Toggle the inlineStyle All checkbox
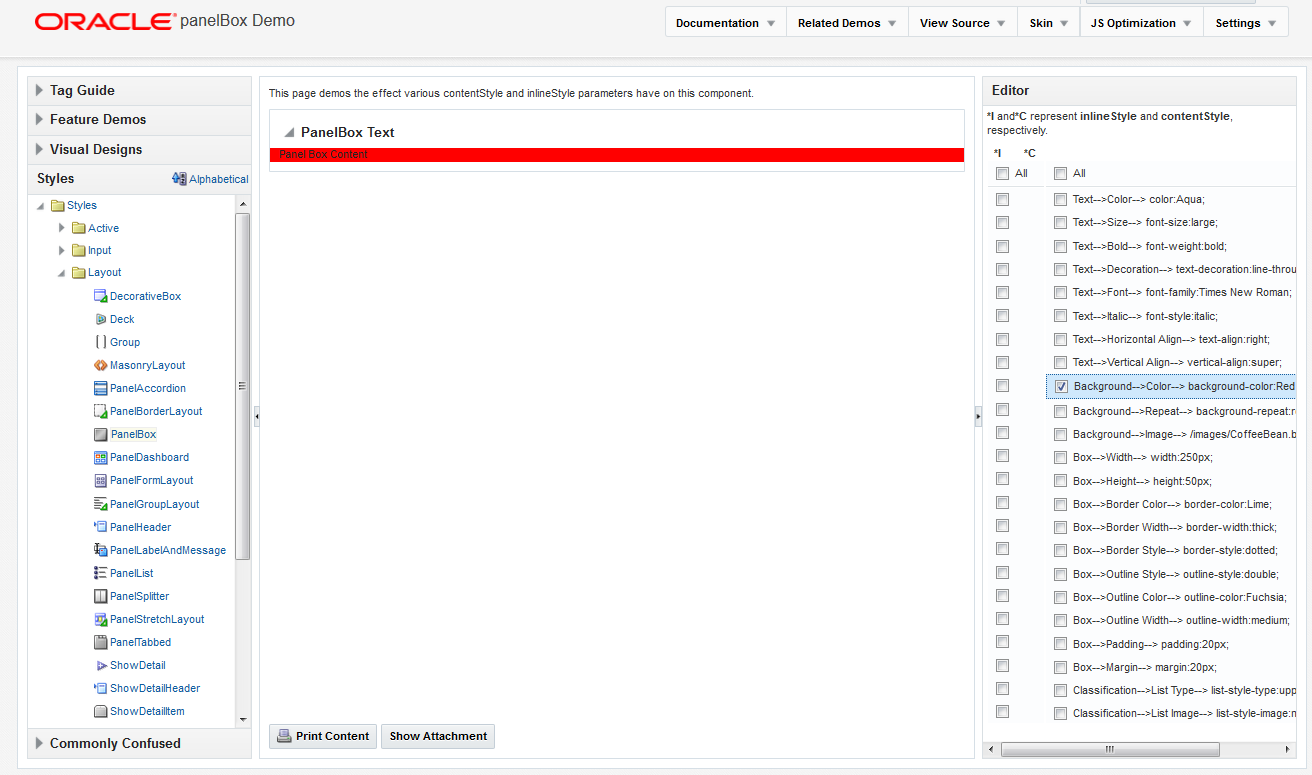 [1002, 173]
